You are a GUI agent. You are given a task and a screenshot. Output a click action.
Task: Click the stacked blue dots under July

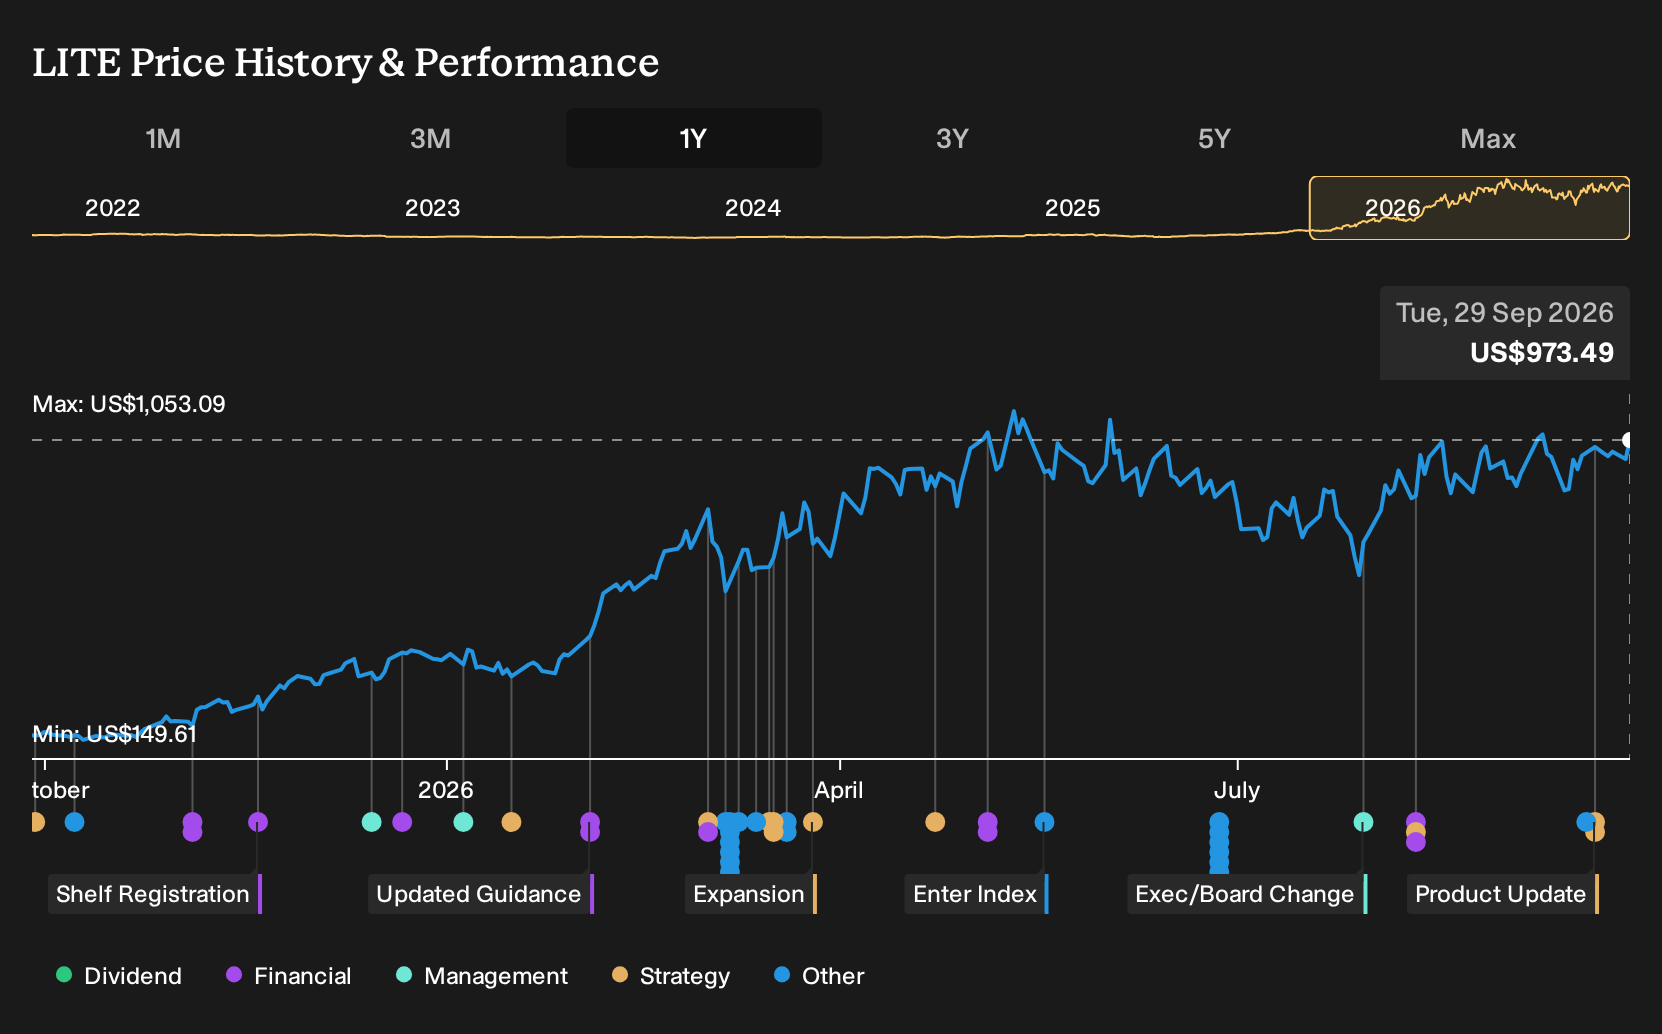tap(1219, 842)
